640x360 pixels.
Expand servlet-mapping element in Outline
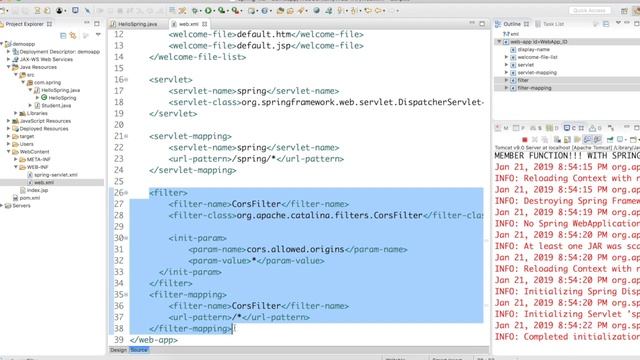pos(507,72)
